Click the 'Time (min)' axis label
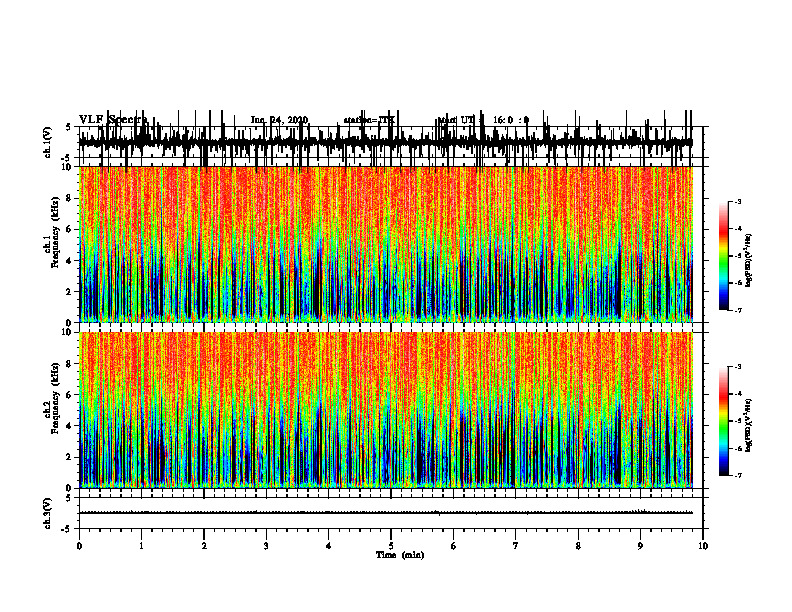This screenshot has width=792, height=612. (x=400, y=555)
